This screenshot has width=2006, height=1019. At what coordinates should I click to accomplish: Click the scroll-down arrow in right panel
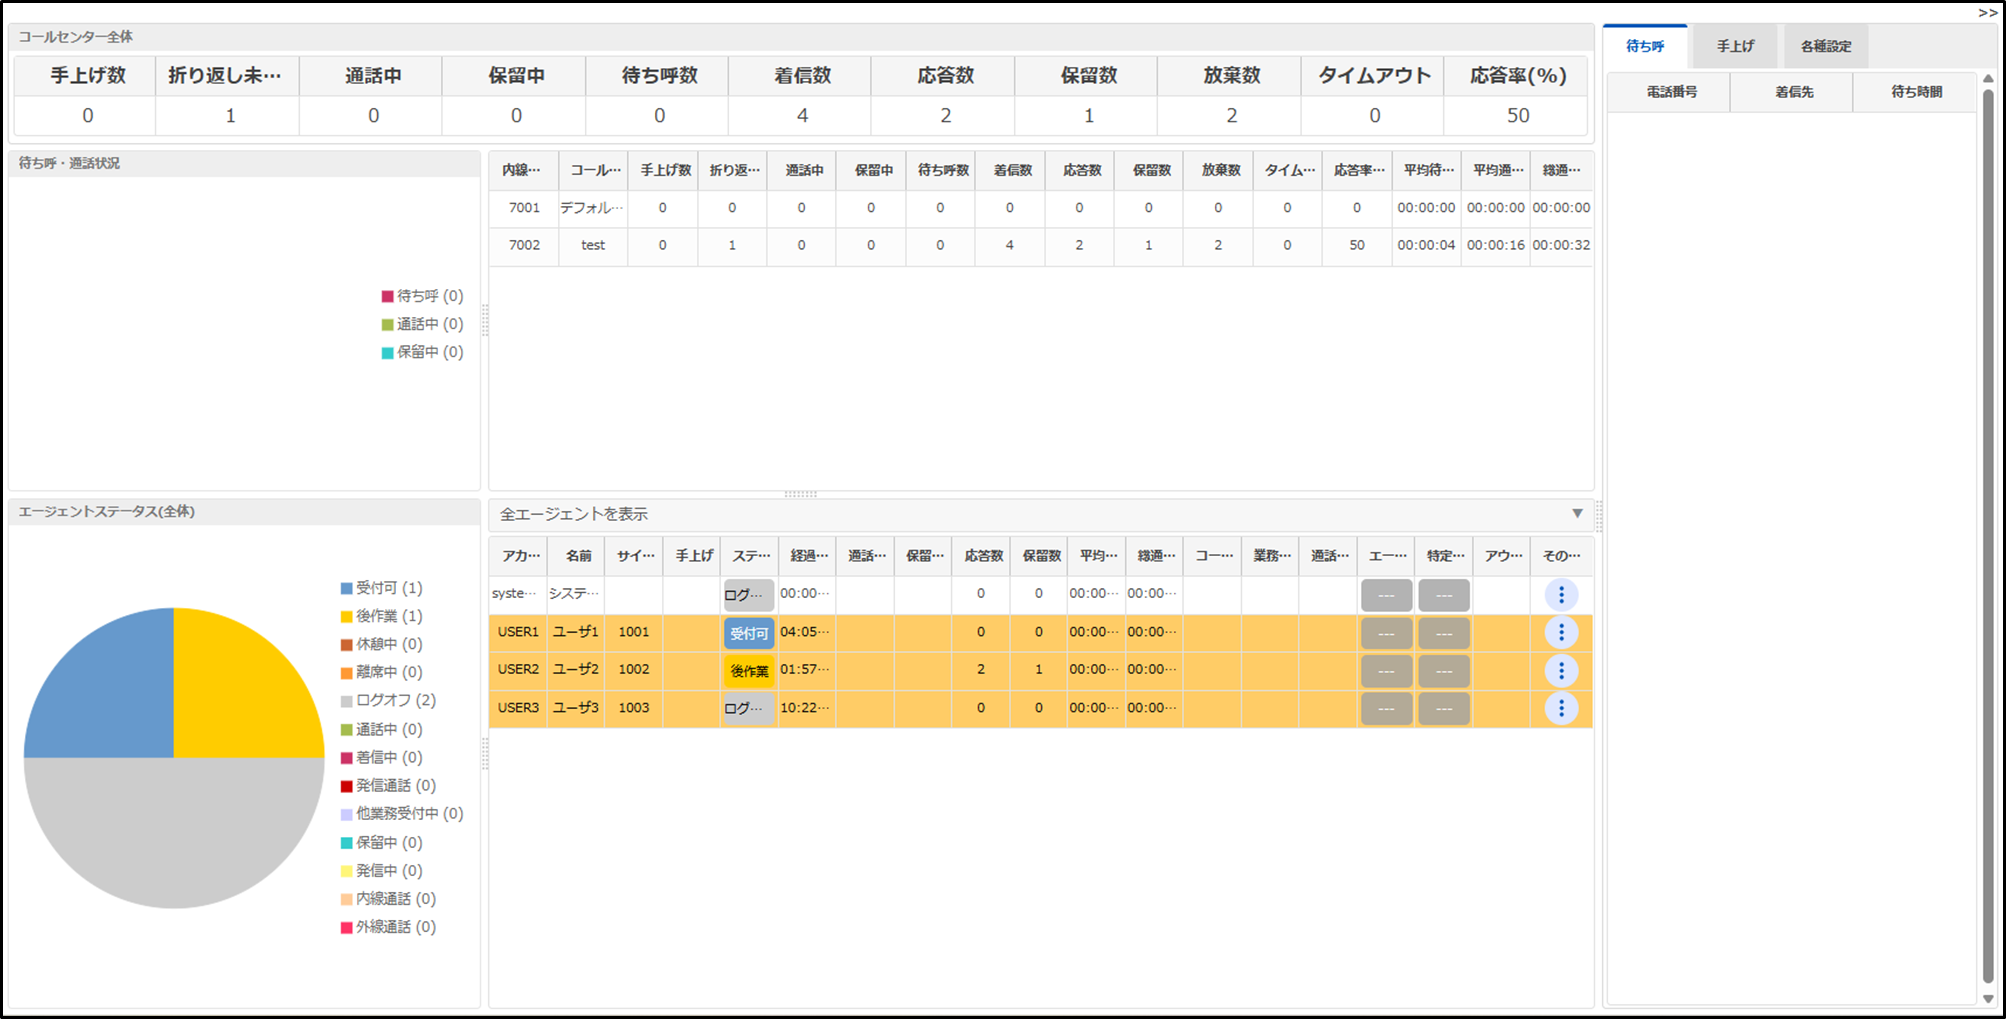pos(1988,998)
